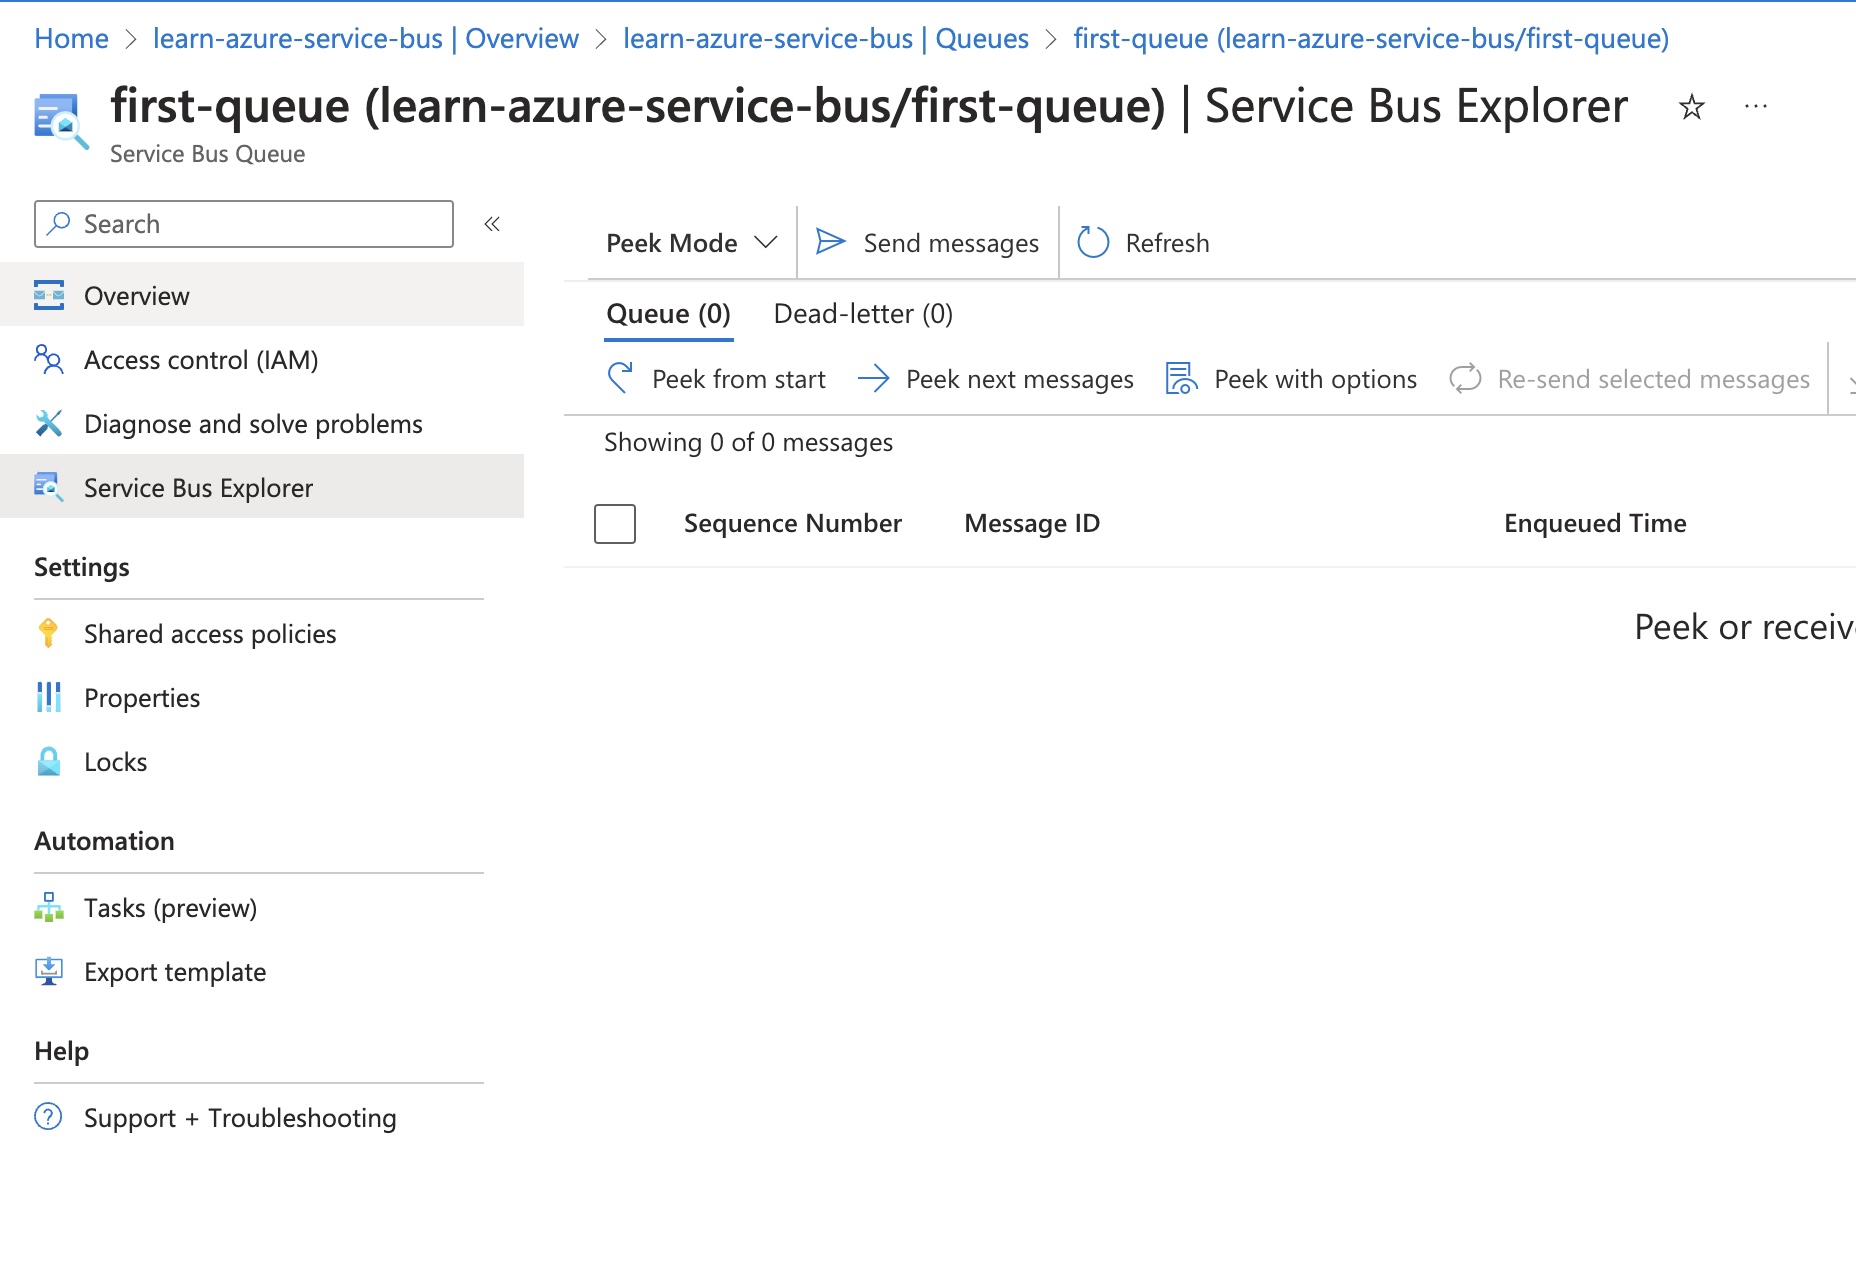1856x1286 pixels.
Task: Select Service Bus Explorer menu item
Action: 262,487
